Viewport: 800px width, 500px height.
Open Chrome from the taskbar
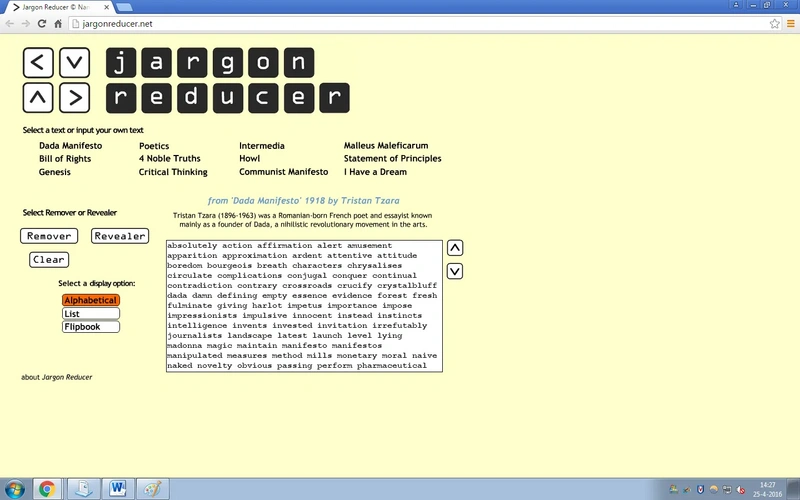click(47, 489)
